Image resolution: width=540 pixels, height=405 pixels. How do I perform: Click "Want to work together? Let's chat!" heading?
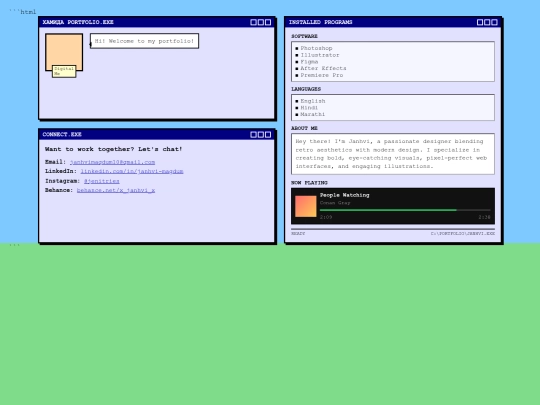pos(113,149)
